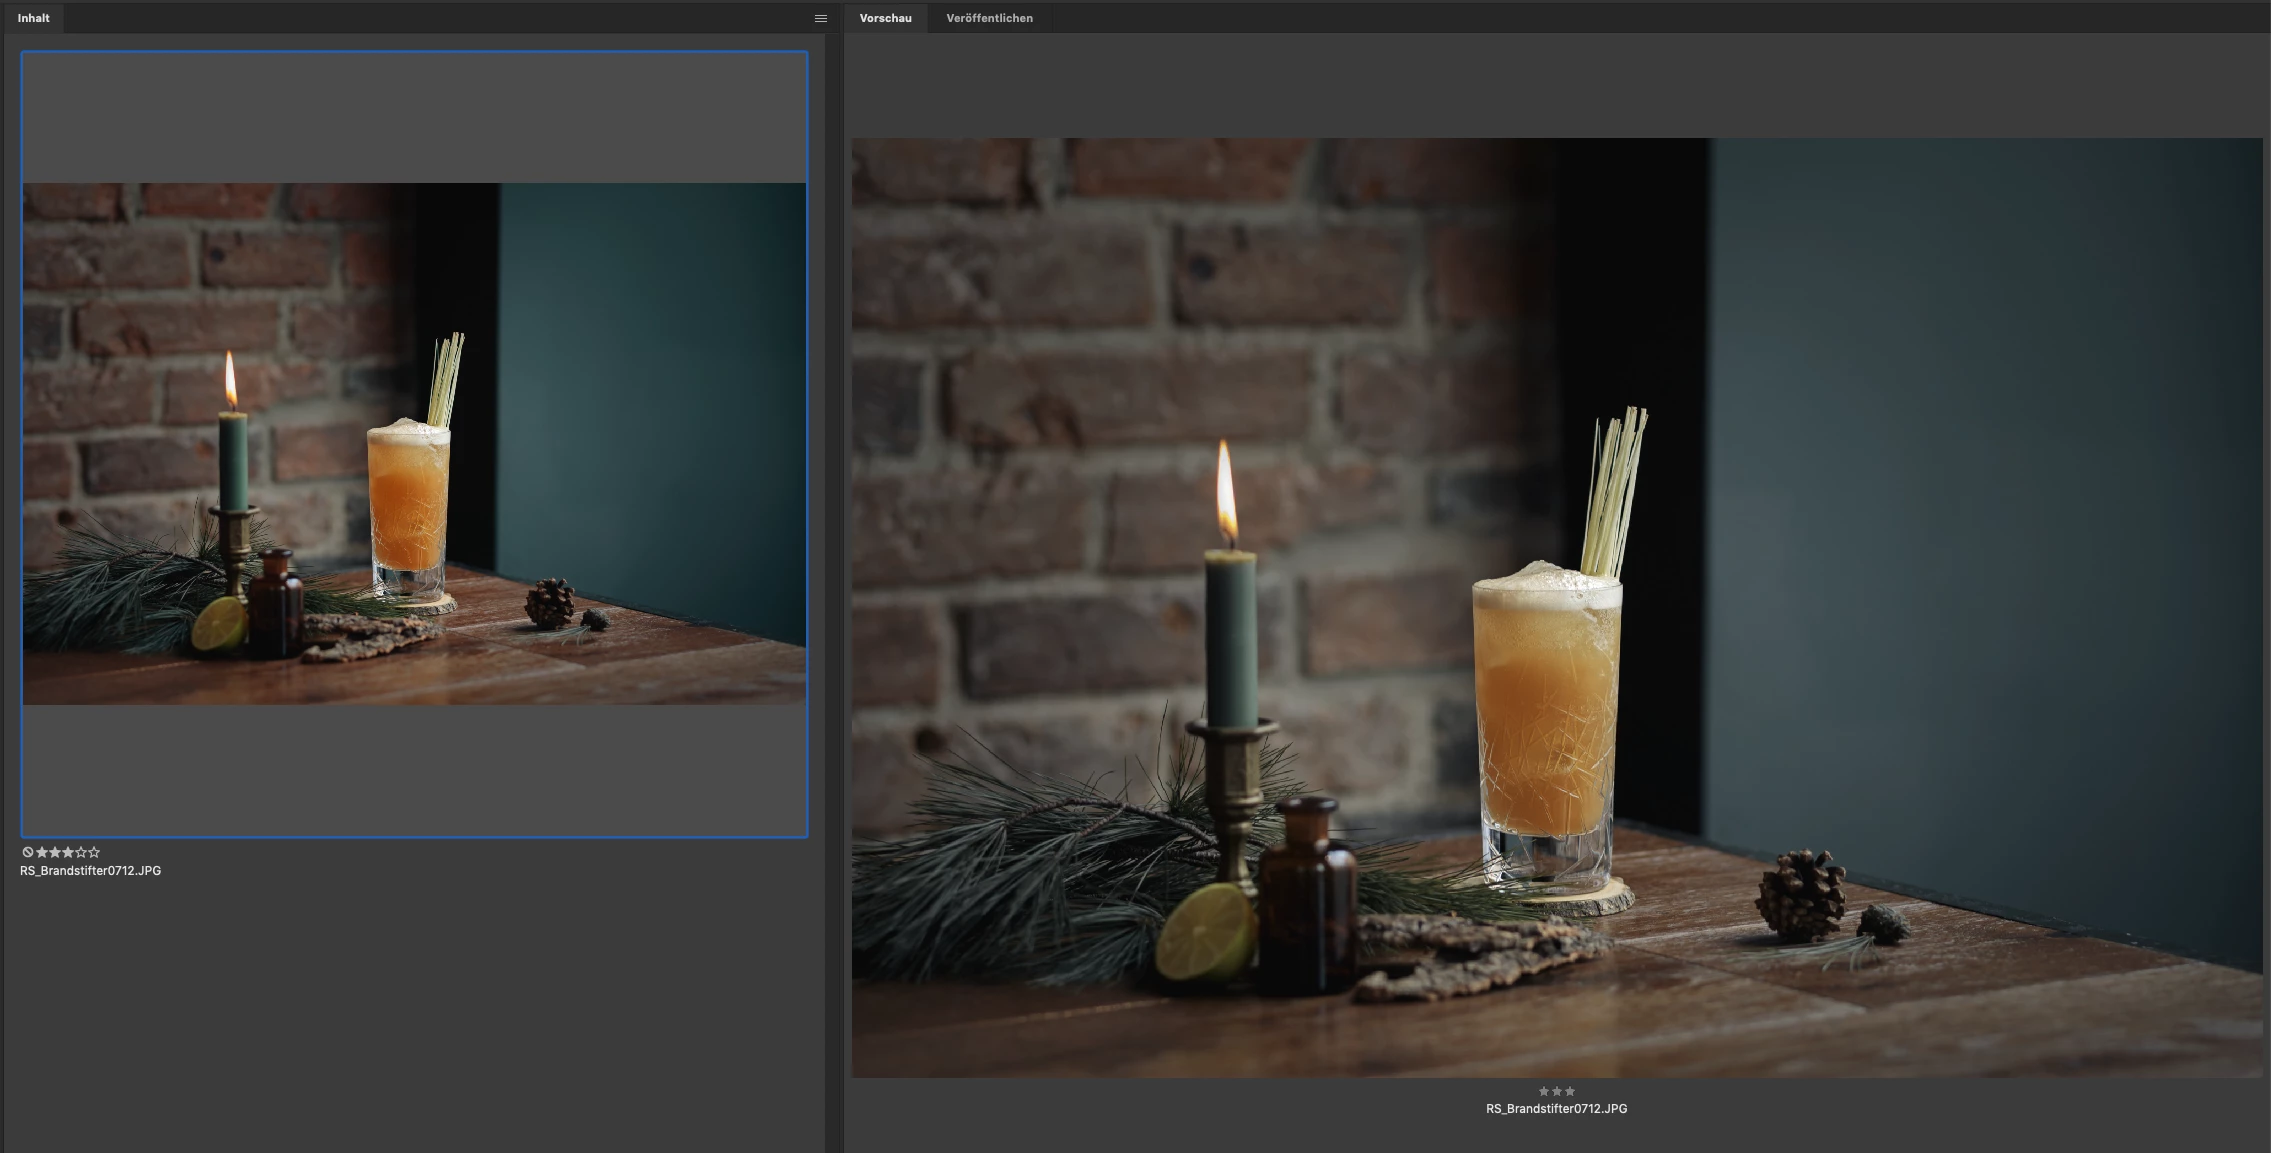Screen dimensions: 2271x1153
Task: Set rating to two stars under thumbnail
Action: tap(54, 852)
